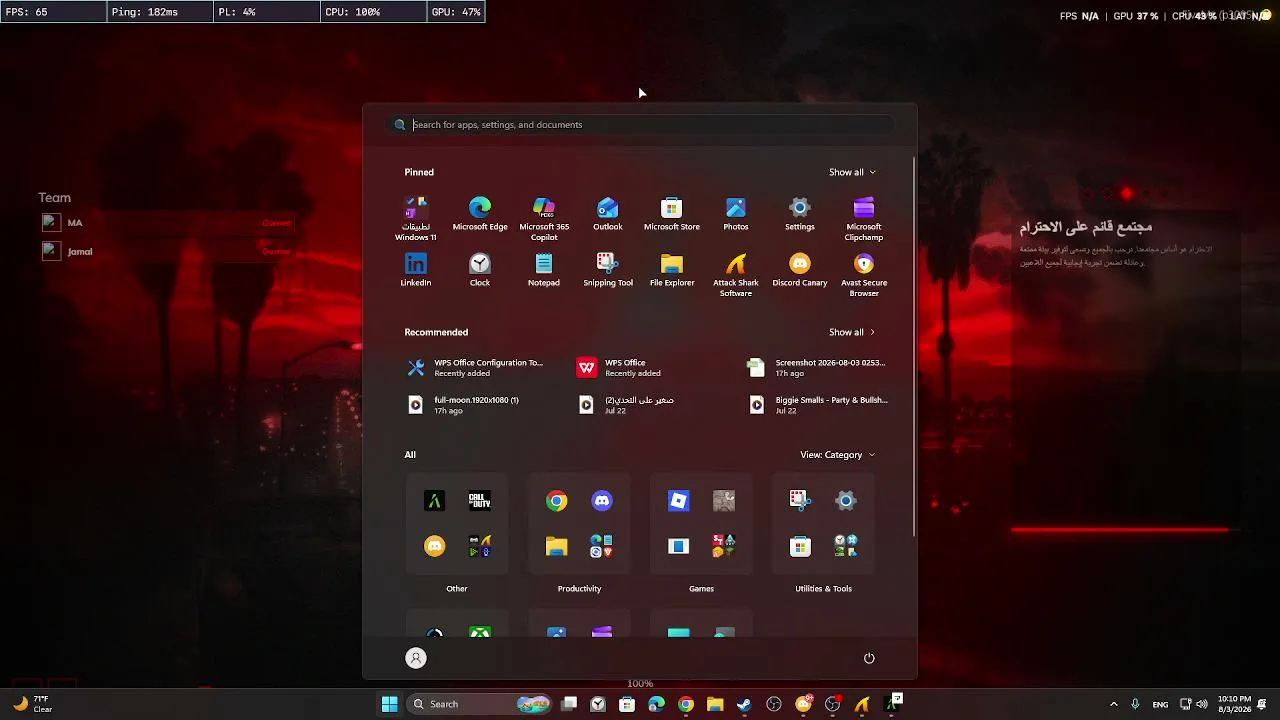Show all Recommended items
The image size is (1280, 720).
[852, 332]
